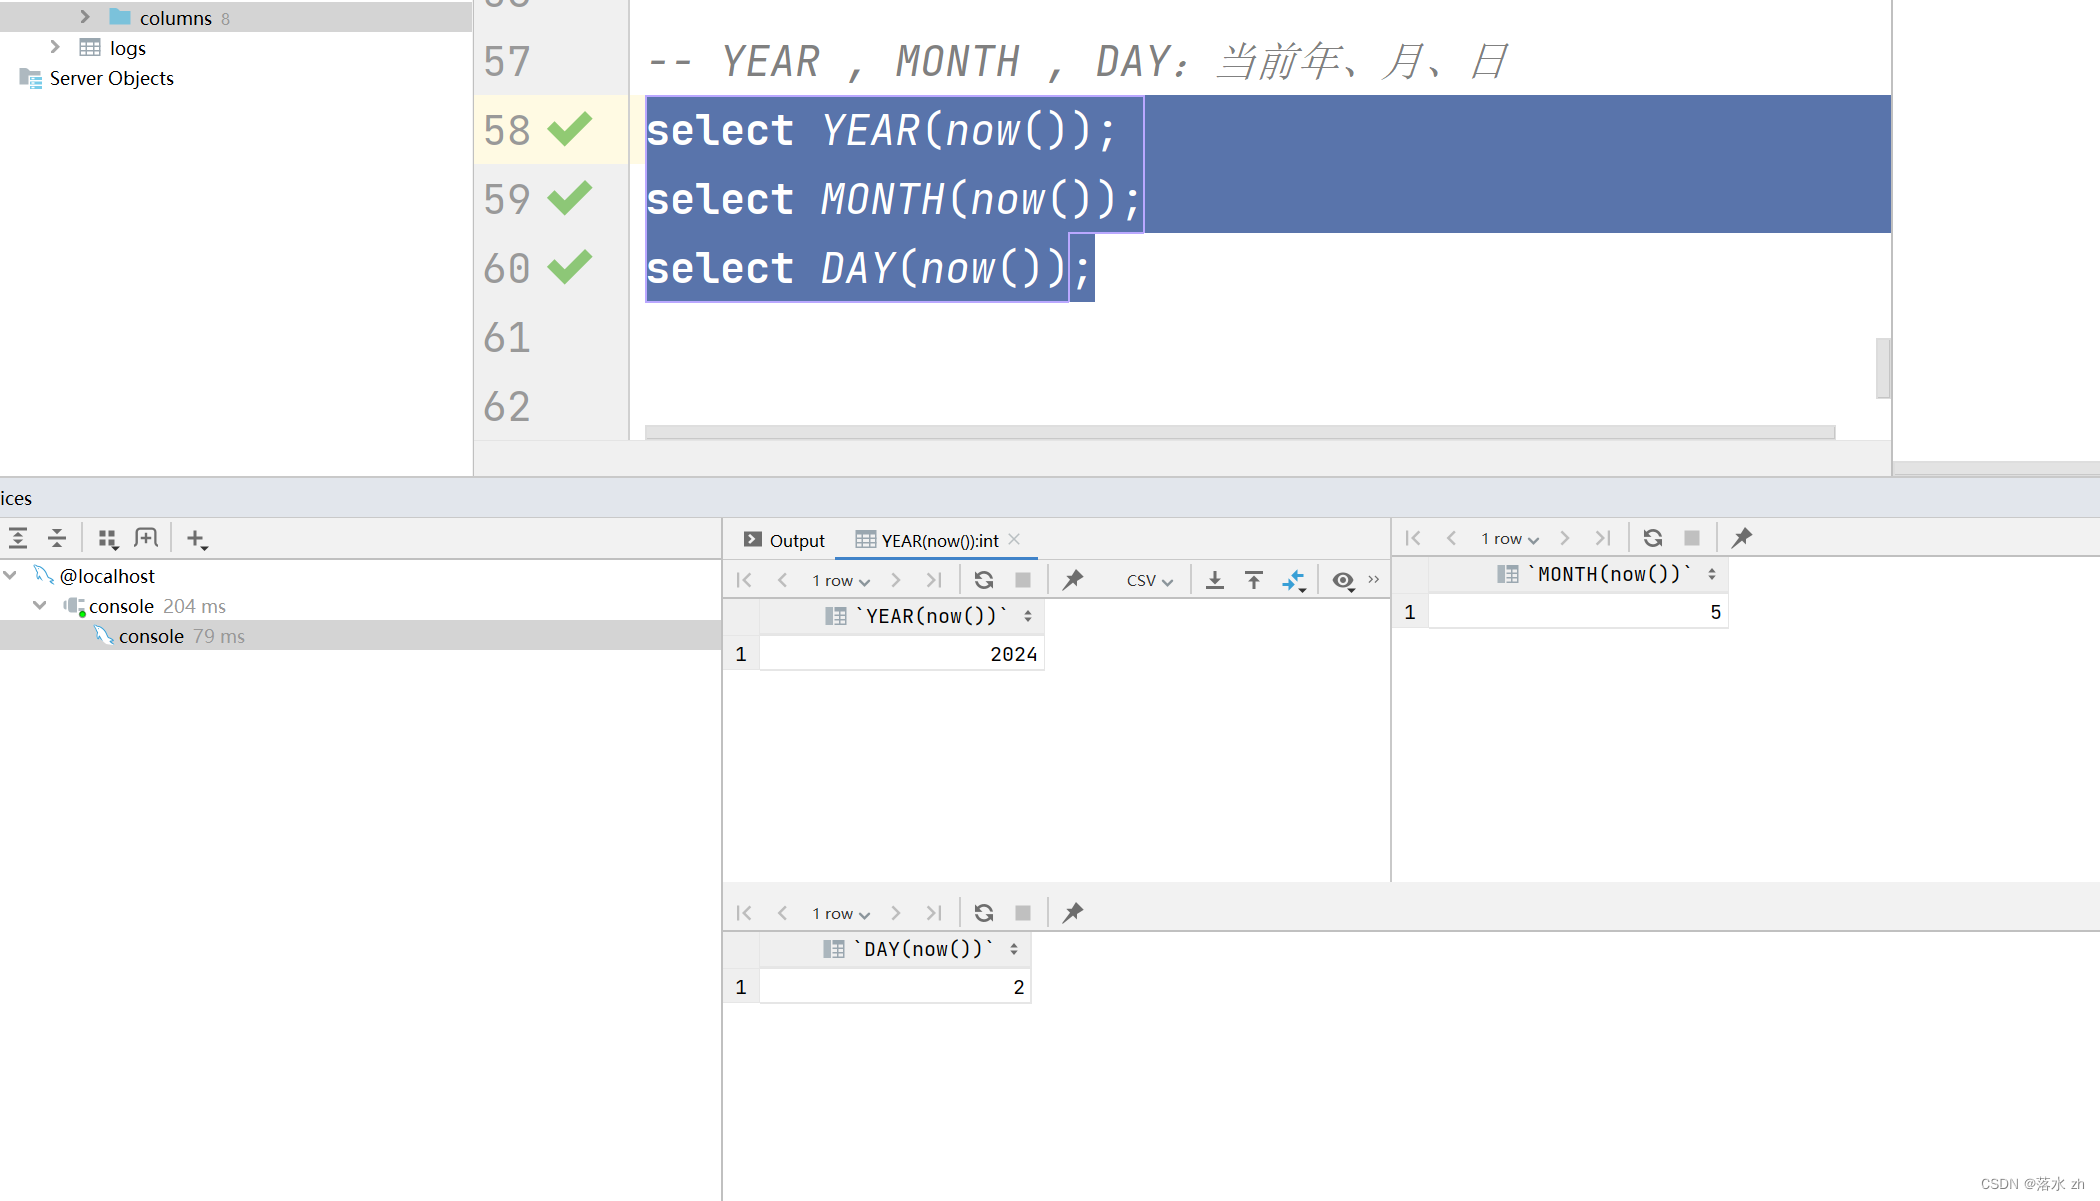Sort by DAY(now()) column arrows
The image size is (2100, 1201).
click(1014, 949)
